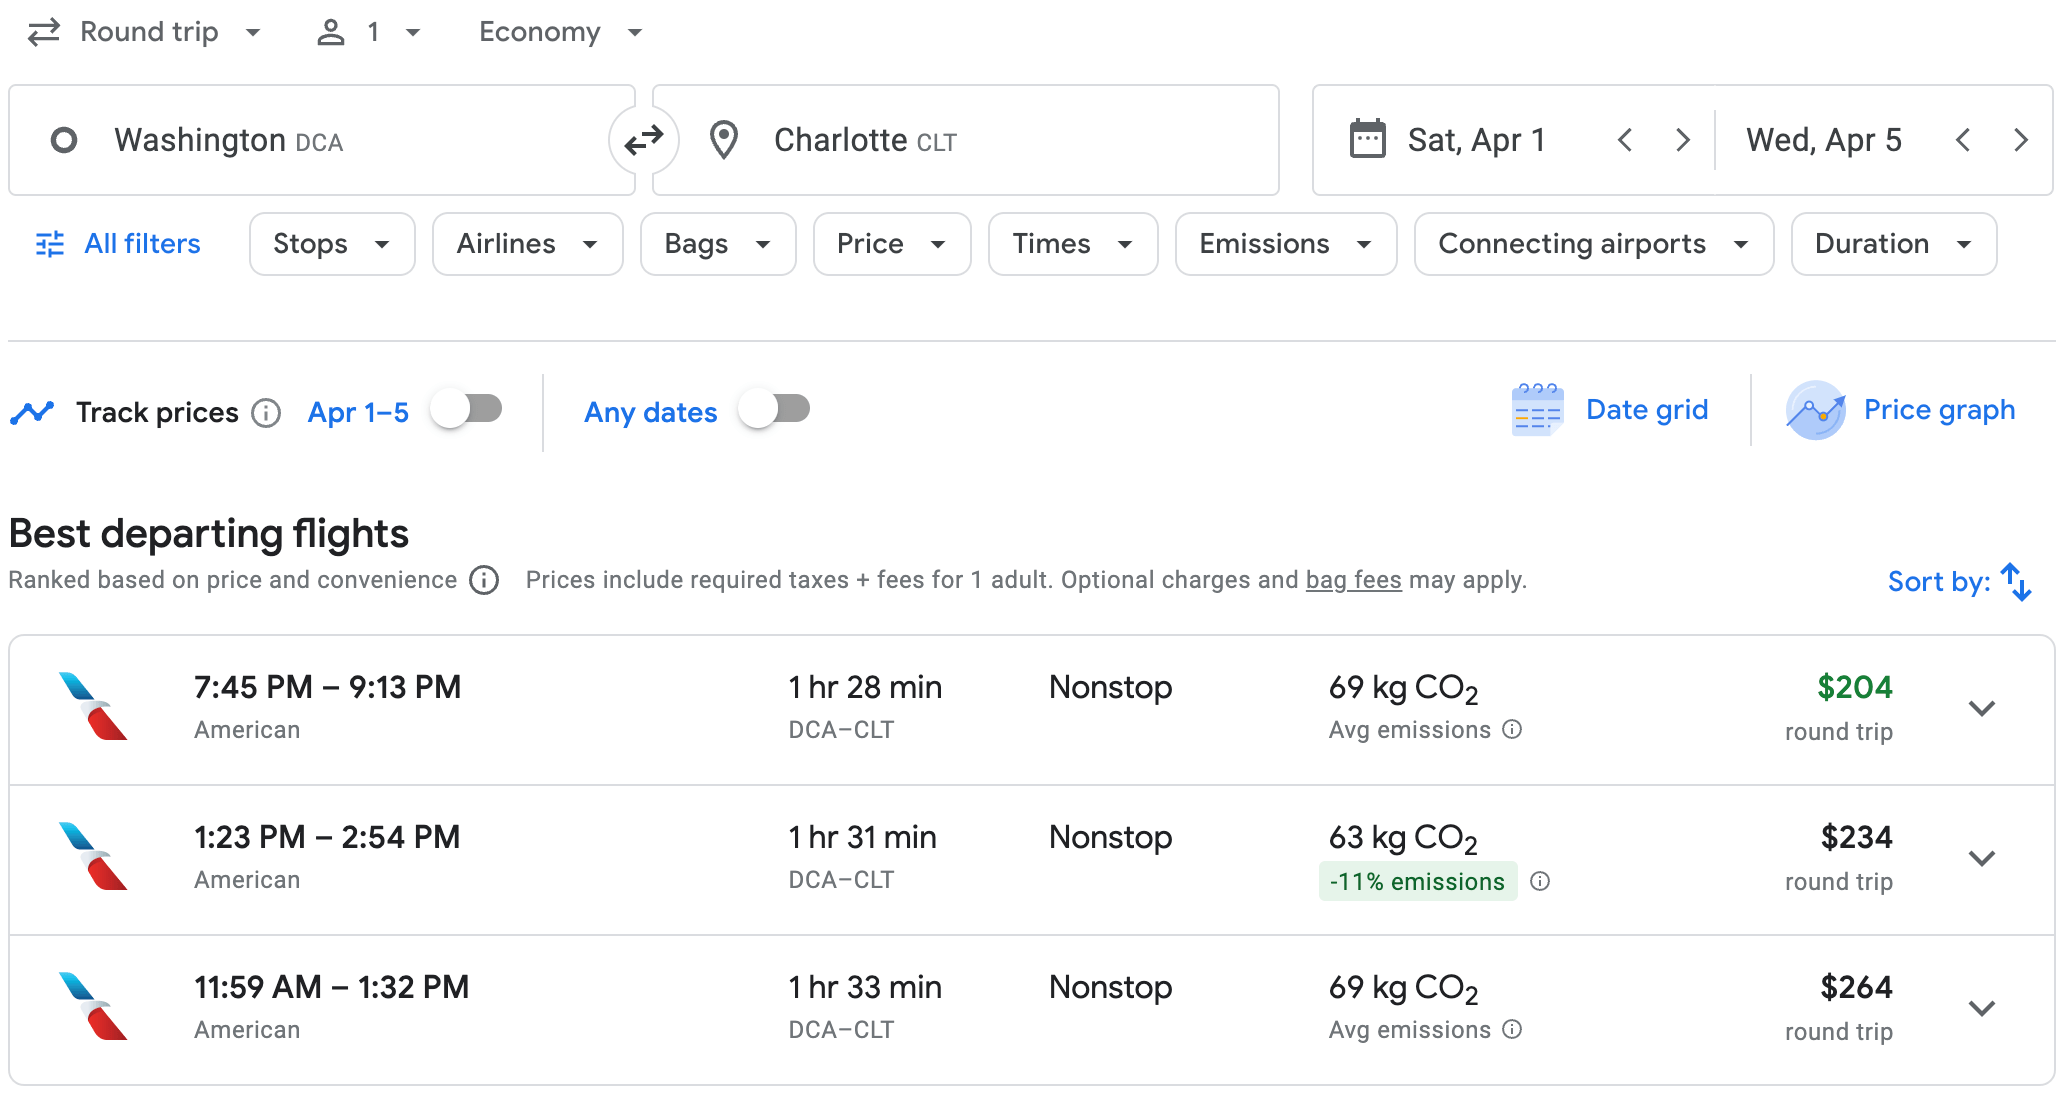The width and height of the screenshot is (2072, 1114).
Task: Click the origin circle icon by Washington
Action: 64,140
